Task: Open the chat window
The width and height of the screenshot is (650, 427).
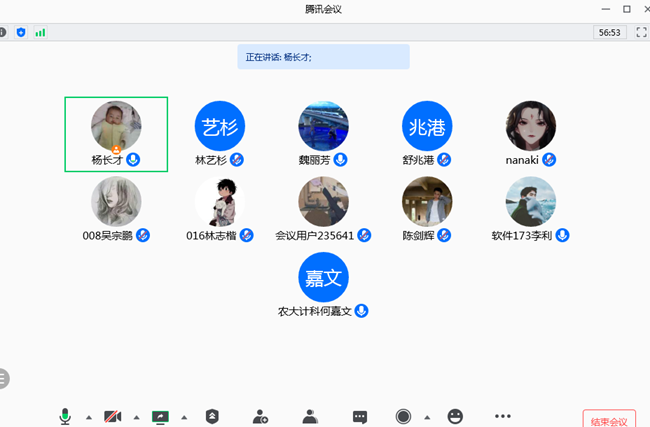Action: coord(360,417)
